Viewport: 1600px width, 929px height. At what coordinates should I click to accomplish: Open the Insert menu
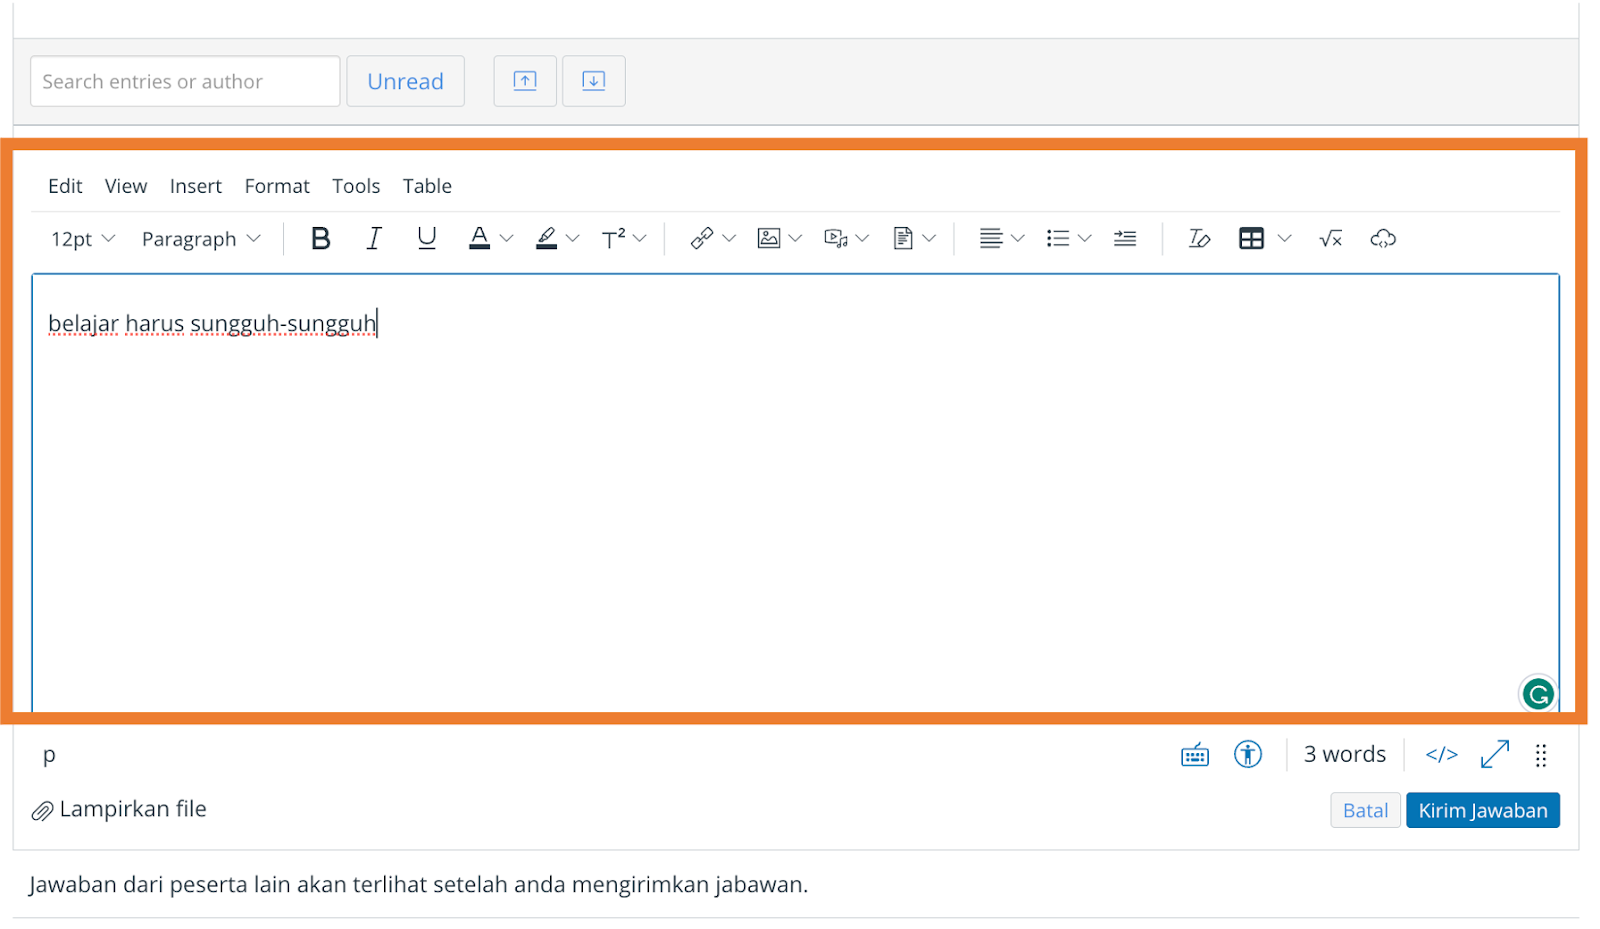(196, 186)
